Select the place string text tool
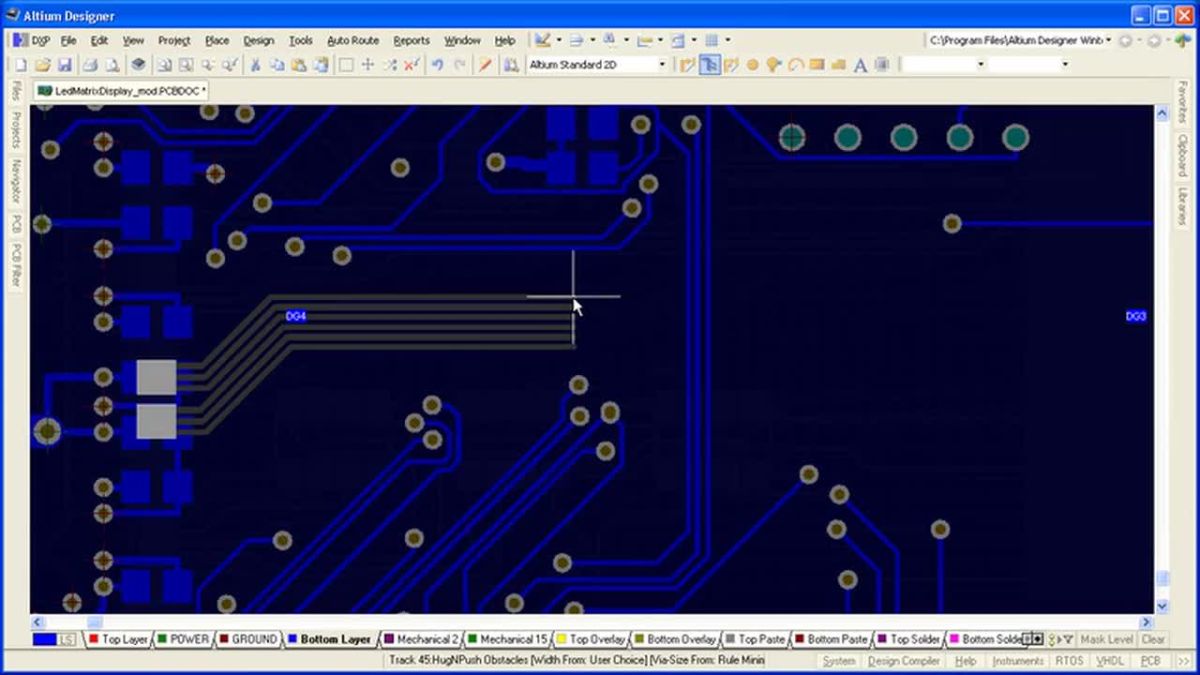 (x=858, y=64)
